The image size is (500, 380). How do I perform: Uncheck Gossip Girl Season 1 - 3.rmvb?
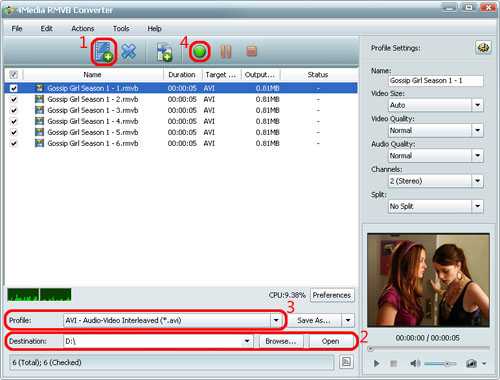click(14, 110)
